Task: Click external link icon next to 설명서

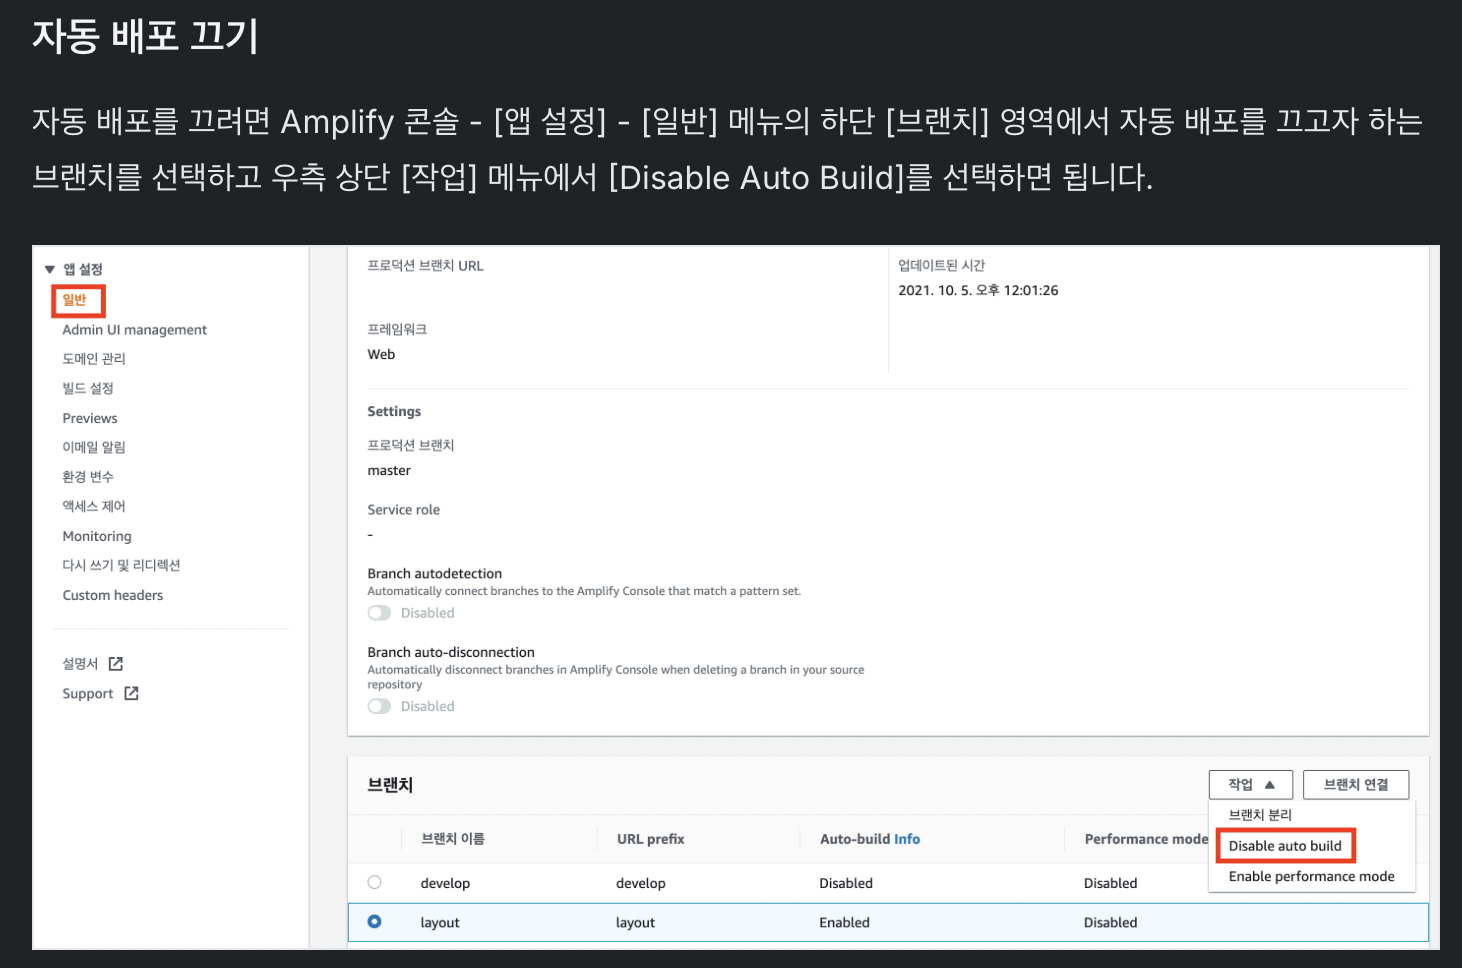Action: (x=116, y=664)
